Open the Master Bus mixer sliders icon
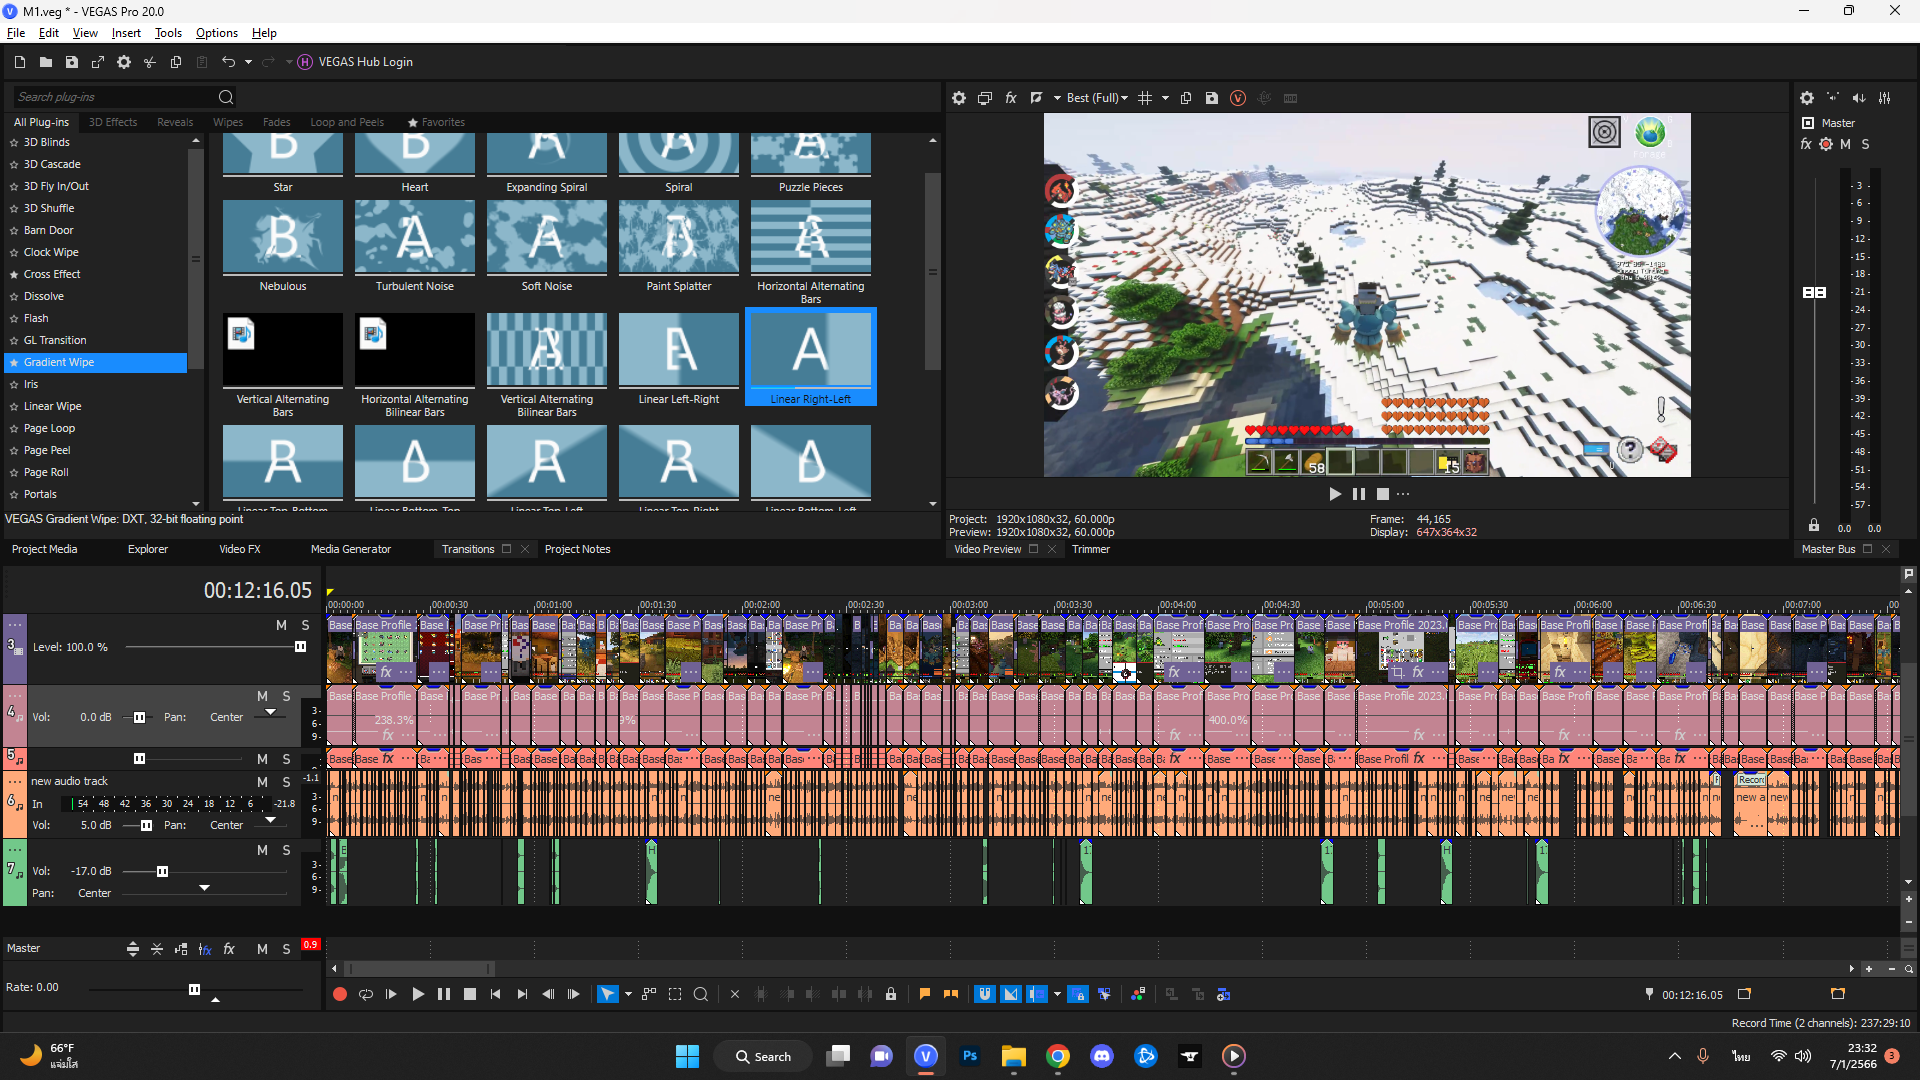 pos(1885,98)
